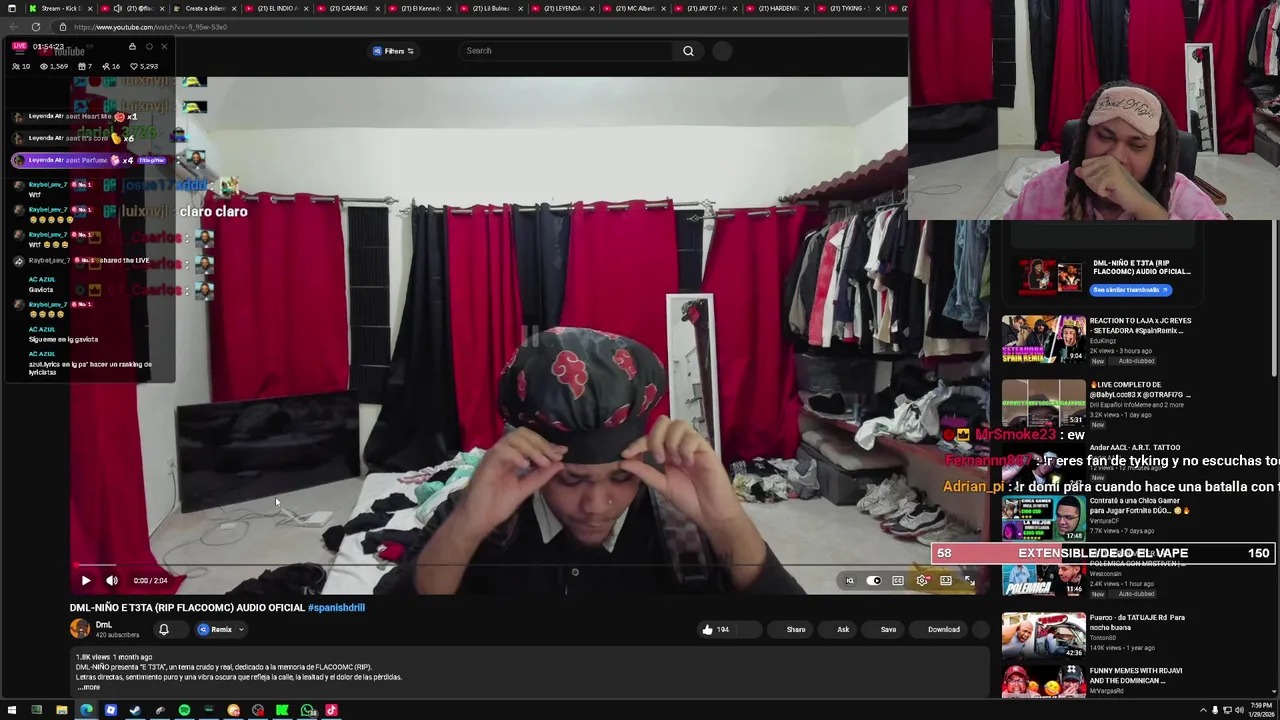The width and height of the screenshot is (1280, 720).
Task: Click the browser address bar URL
Action: point(150,27)
